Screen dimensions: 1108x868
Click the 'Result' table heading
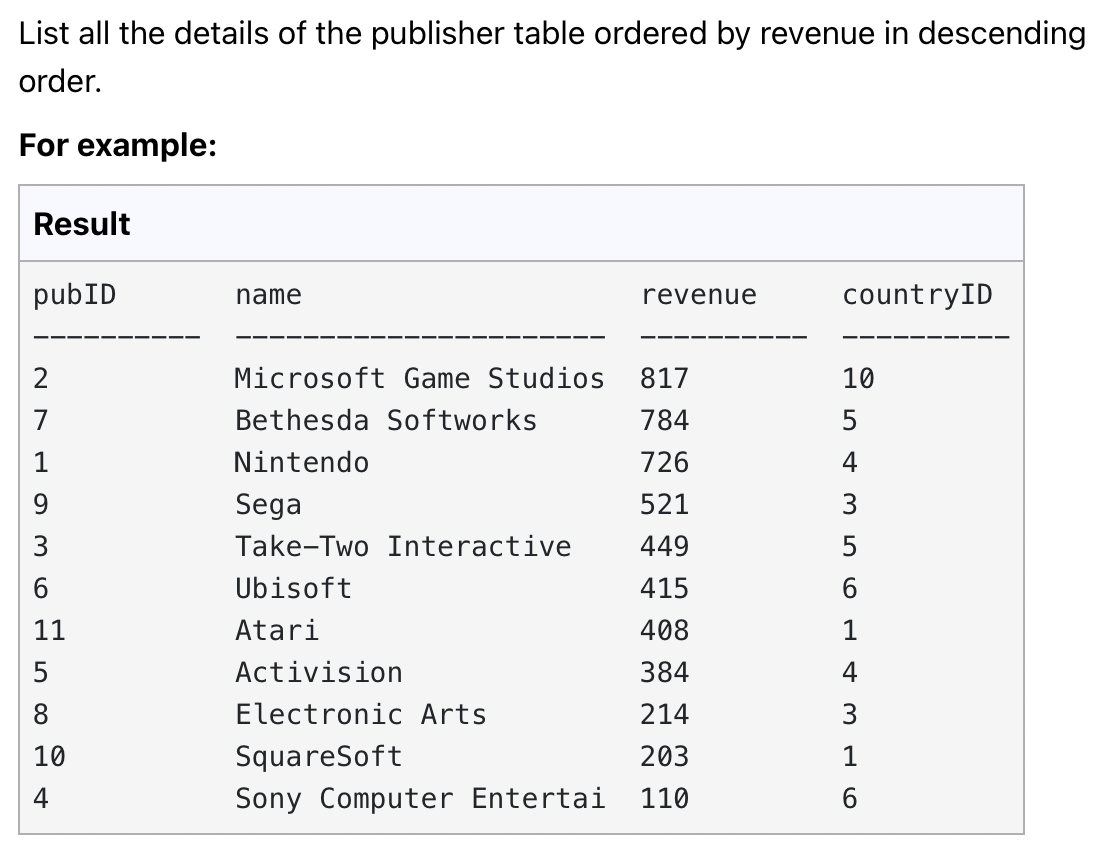click(81, 224)
